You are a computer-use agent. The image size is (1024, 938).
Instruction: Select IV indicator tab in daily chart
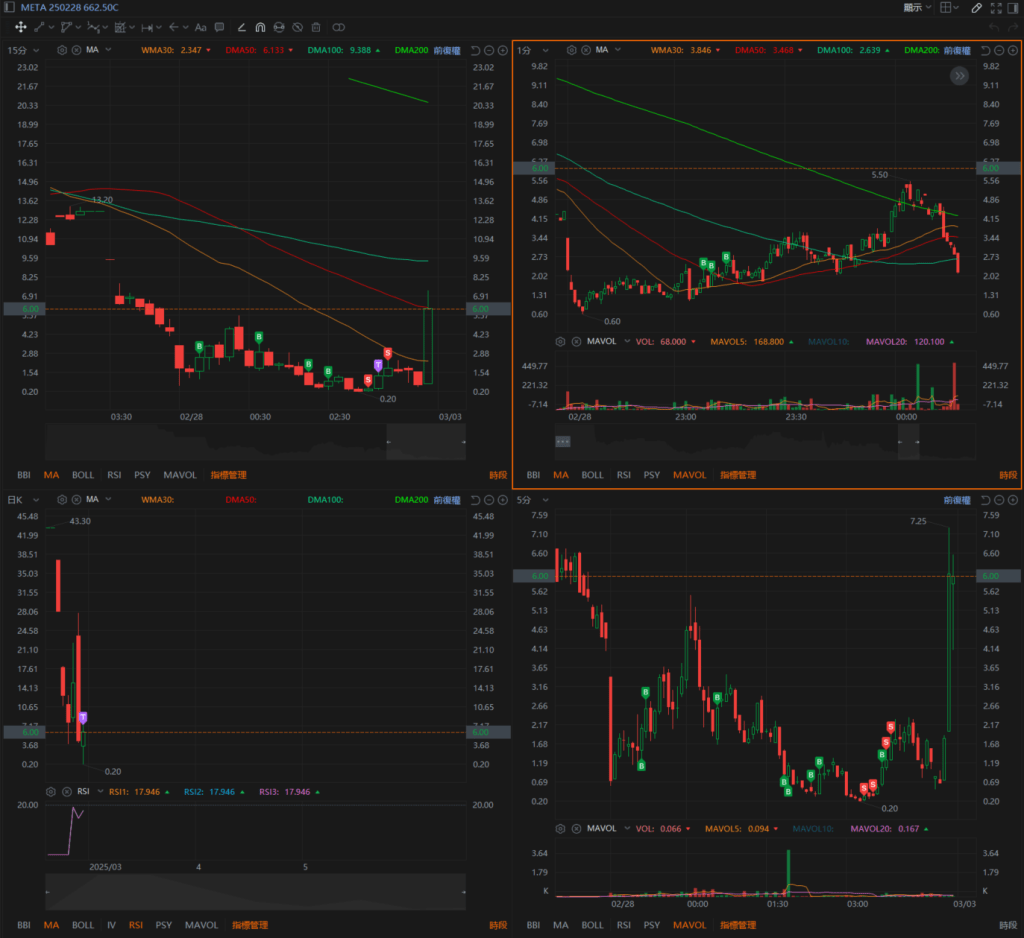pyautogui.click(x=111, y=925)
